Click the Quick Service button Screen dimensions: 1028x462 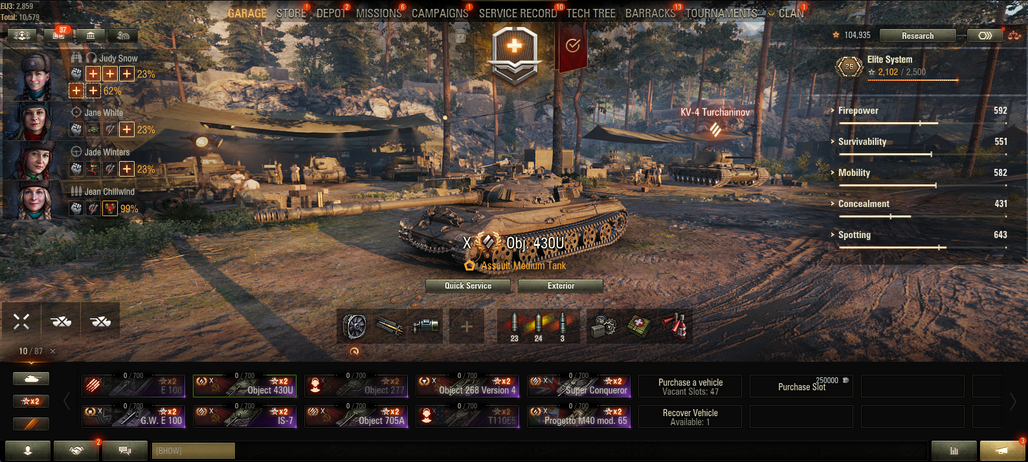click(x=468, y=286)
